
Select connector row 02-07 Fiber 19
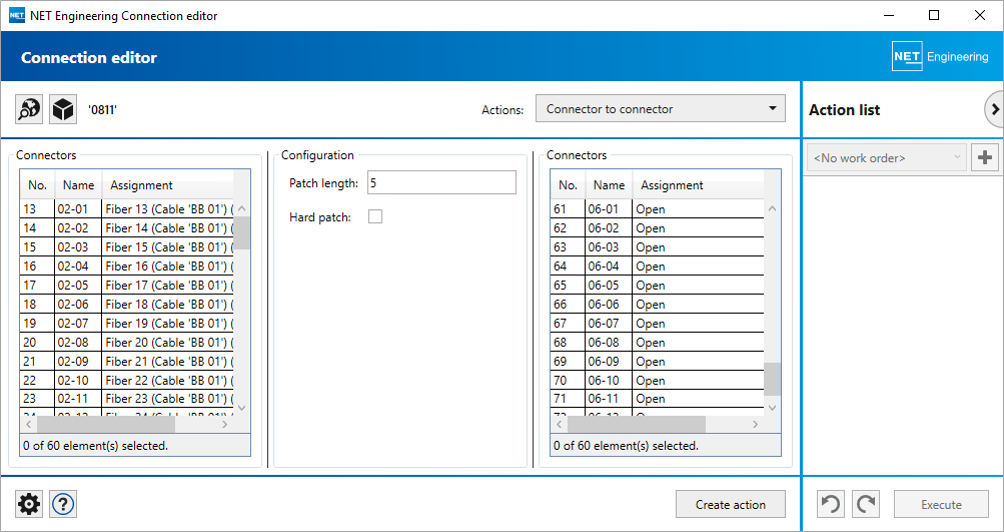[x=127, y=323]
